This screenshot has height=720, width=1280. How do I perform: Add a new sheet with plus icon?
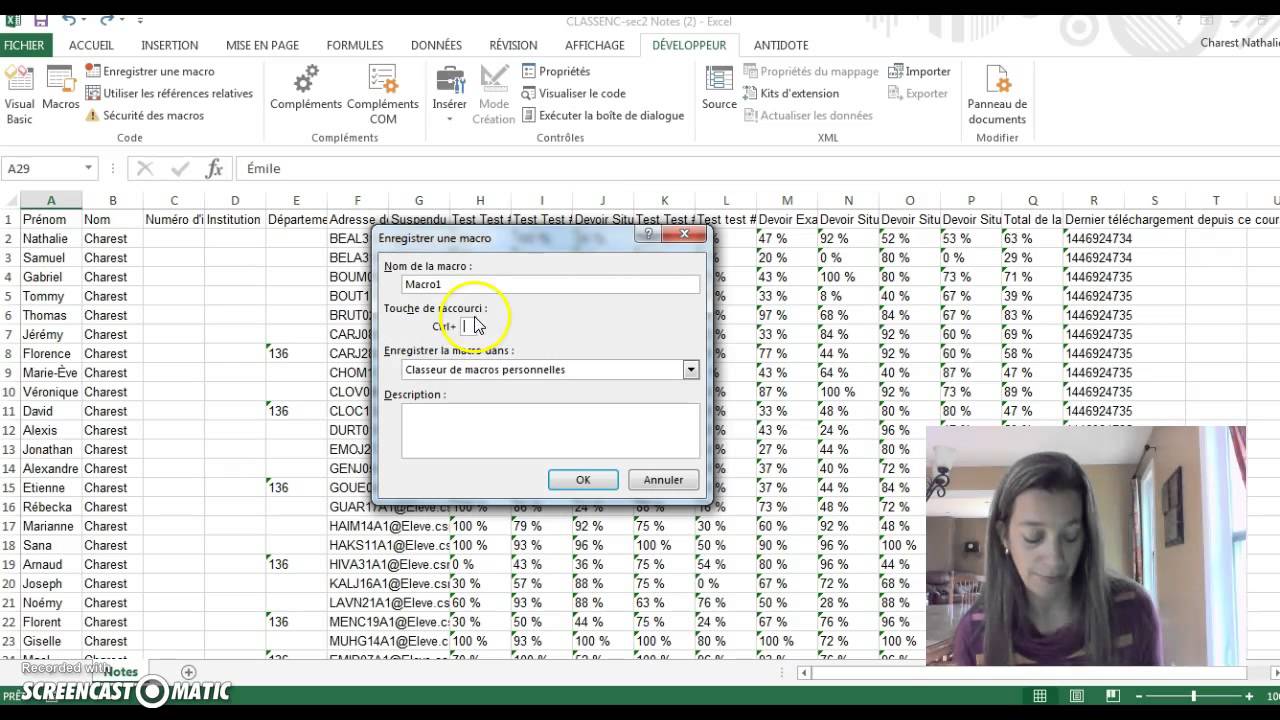(188, 672)
